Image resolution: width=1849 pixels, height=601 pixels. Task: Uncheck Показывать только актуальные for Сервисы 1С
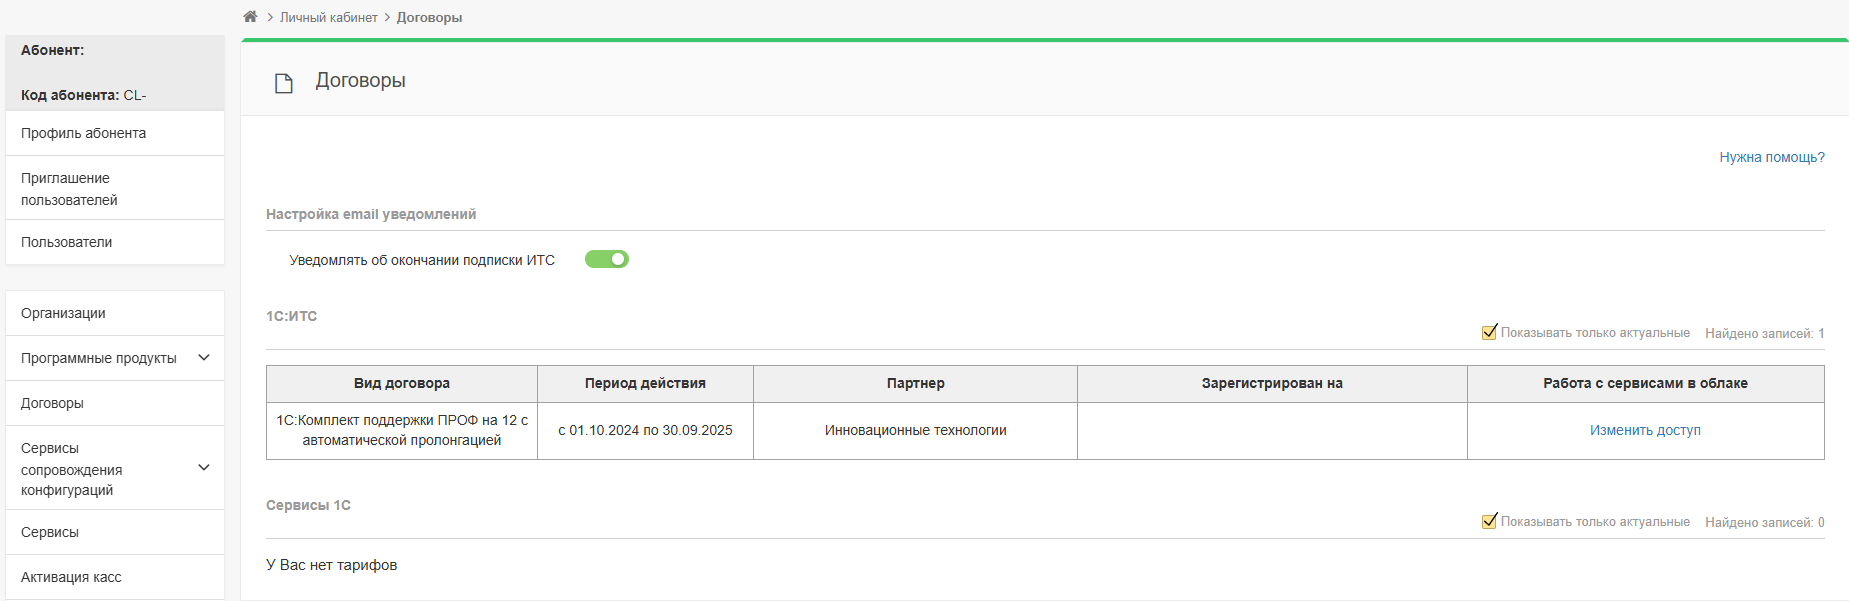click(x=1489, y=521)
